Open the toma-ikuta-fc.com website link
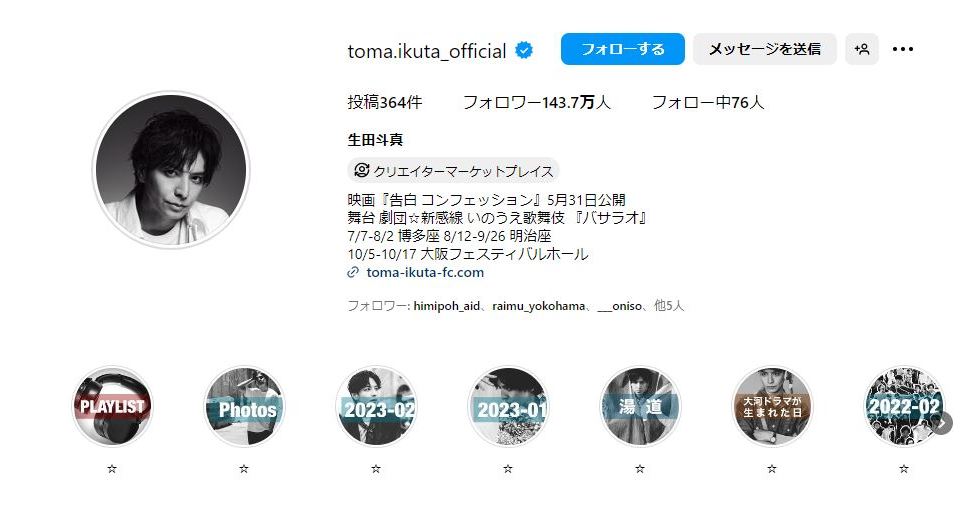This screenshot has width=976, height=511. point(425,272)
